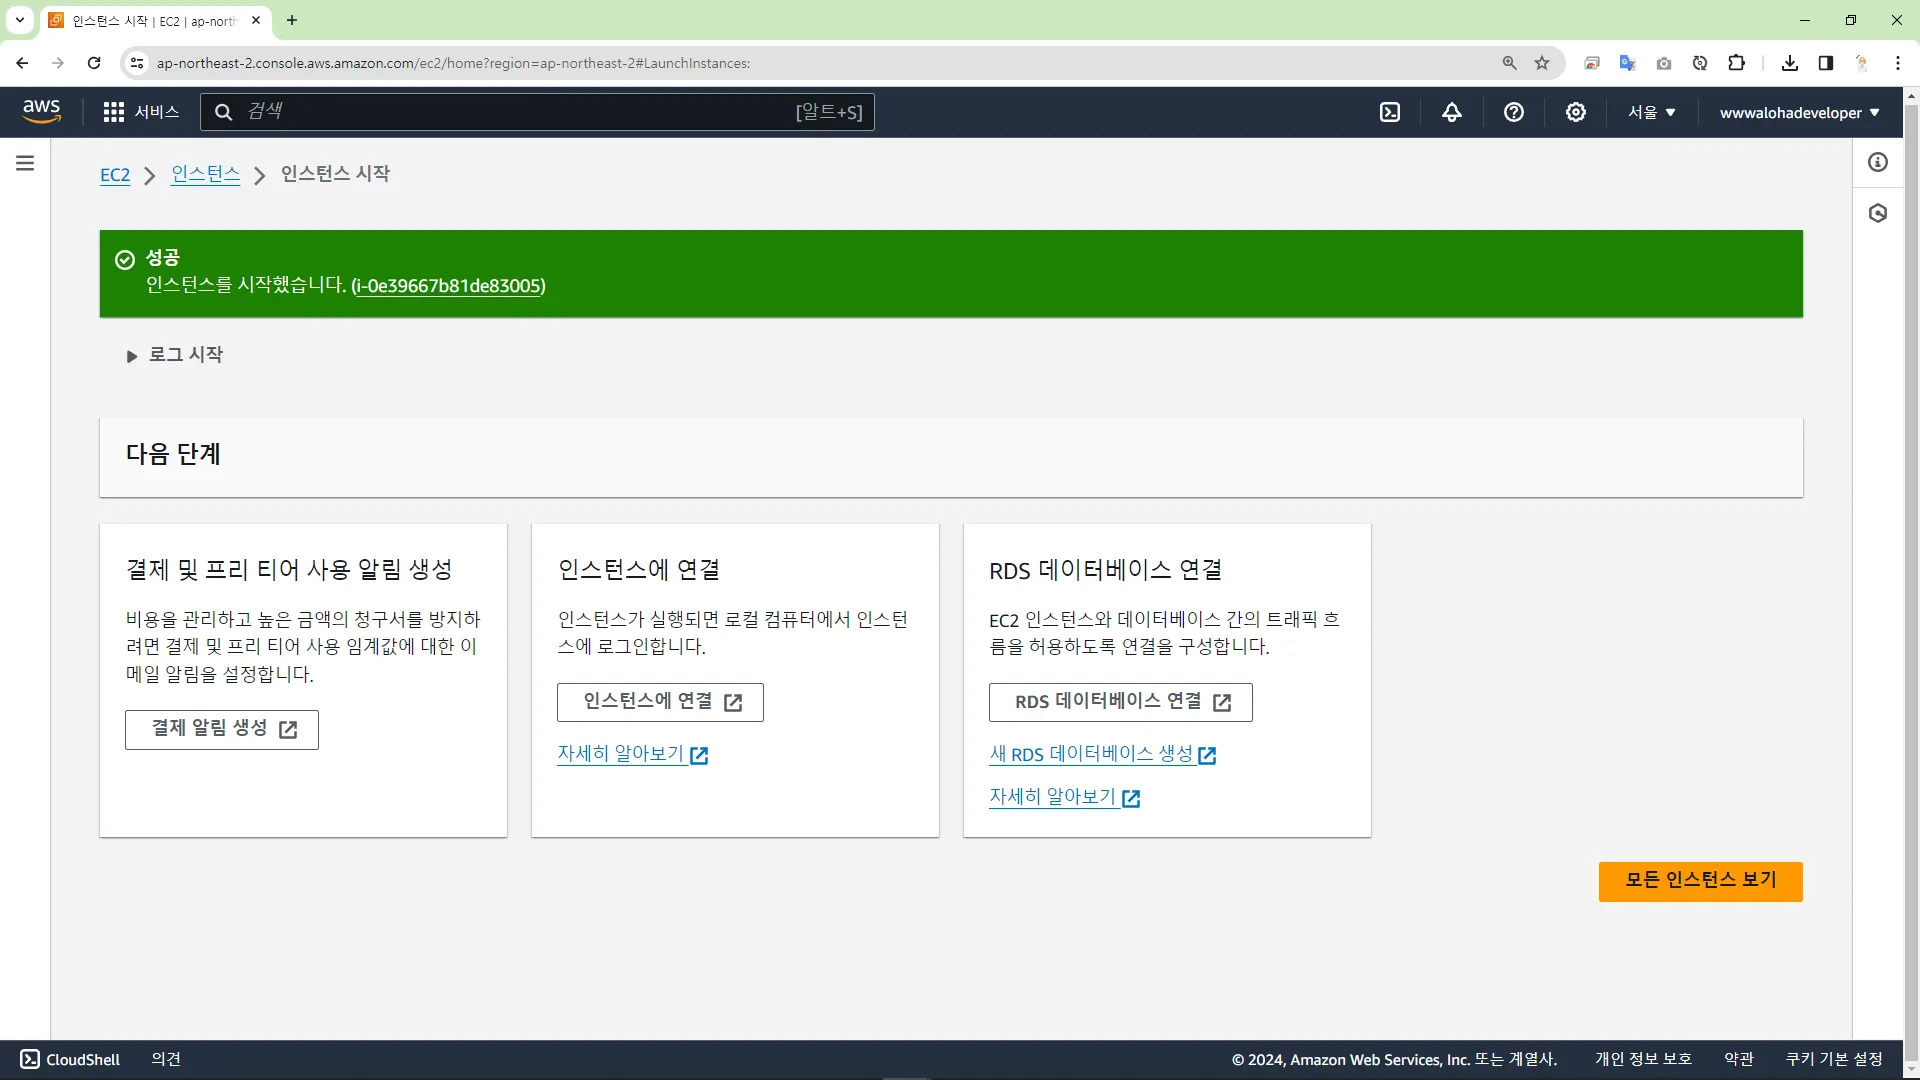This screenshot has height=1080, width=1920.
Task: Go to the EC2 breadcrumb link
Action: tap(115, 175)
